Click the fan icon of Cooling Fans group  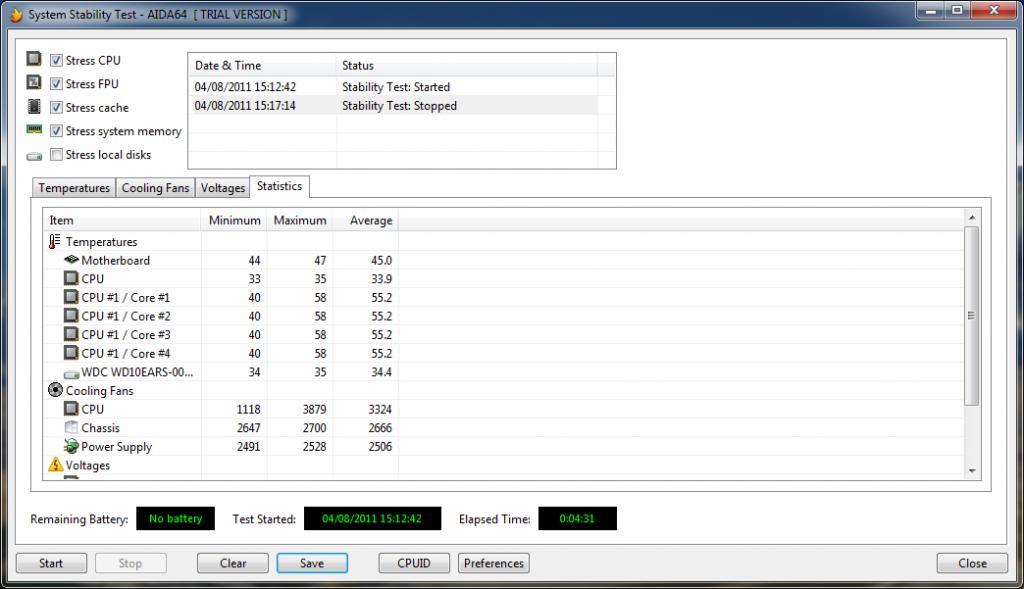pos(56,390)
